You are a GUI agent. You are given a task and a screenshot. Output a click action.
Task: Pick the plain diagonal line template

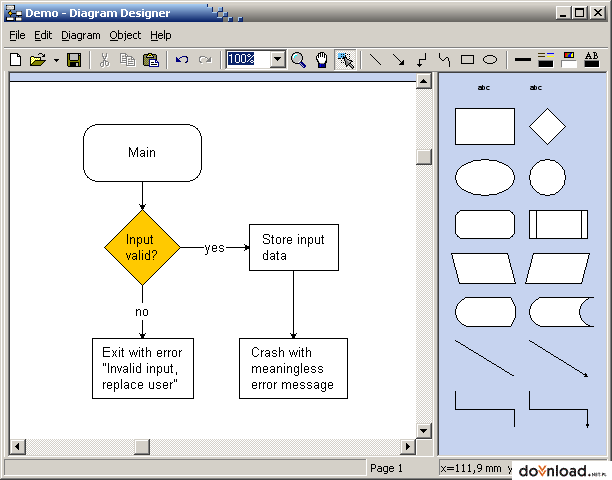click(x=484, y=358)
